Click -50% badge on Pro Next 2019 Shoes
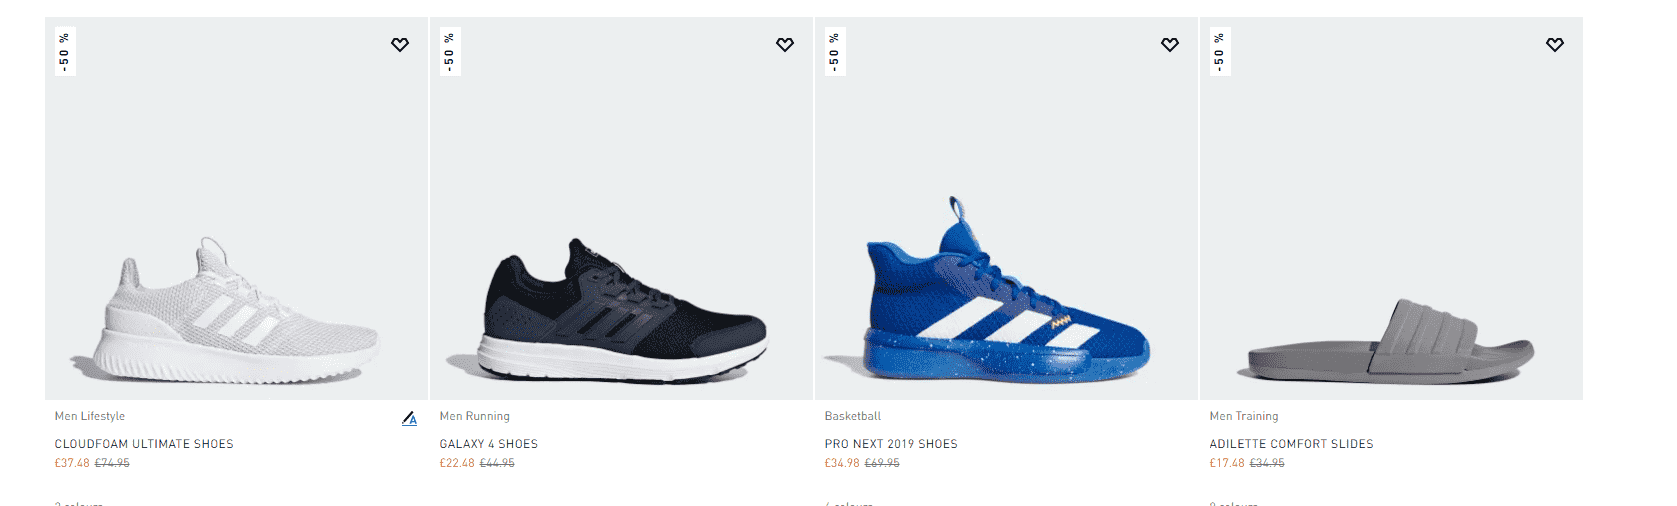Image resolution: width=1677 pixels, height=506 pixels. (835, 52)
